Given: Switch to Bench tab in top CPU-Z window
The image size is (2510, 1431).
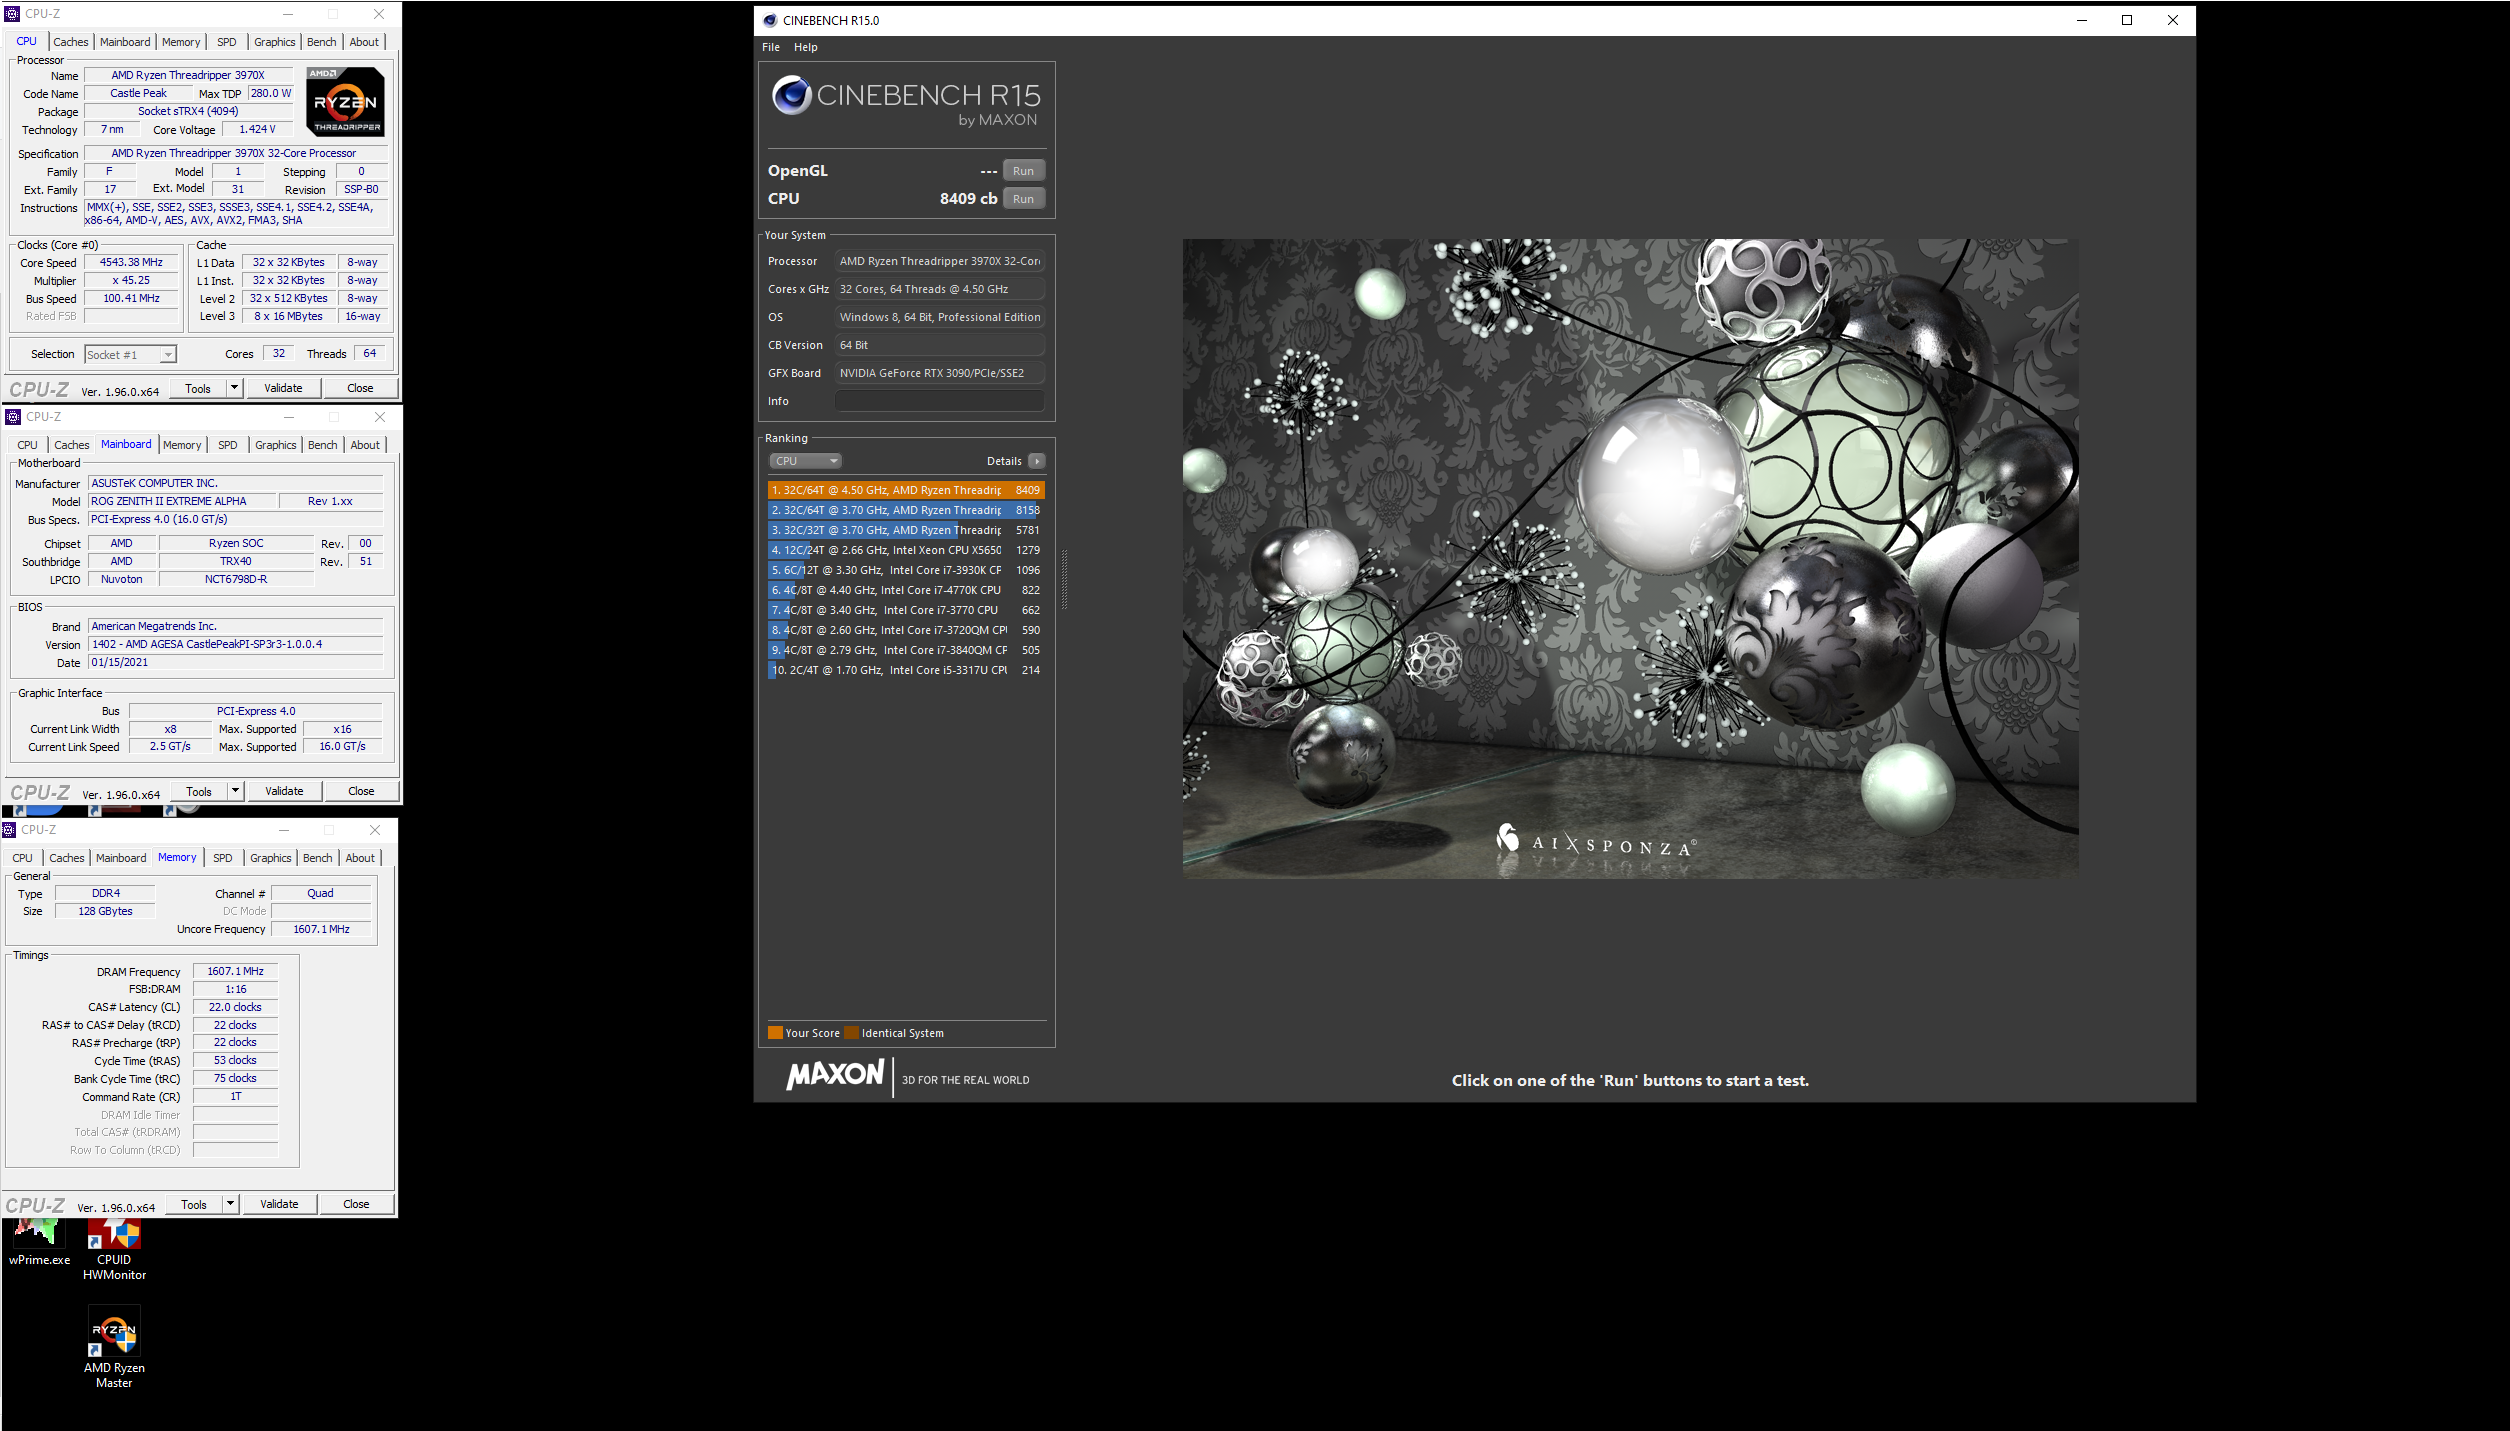Looking at the screenshot, I should 322,42.
